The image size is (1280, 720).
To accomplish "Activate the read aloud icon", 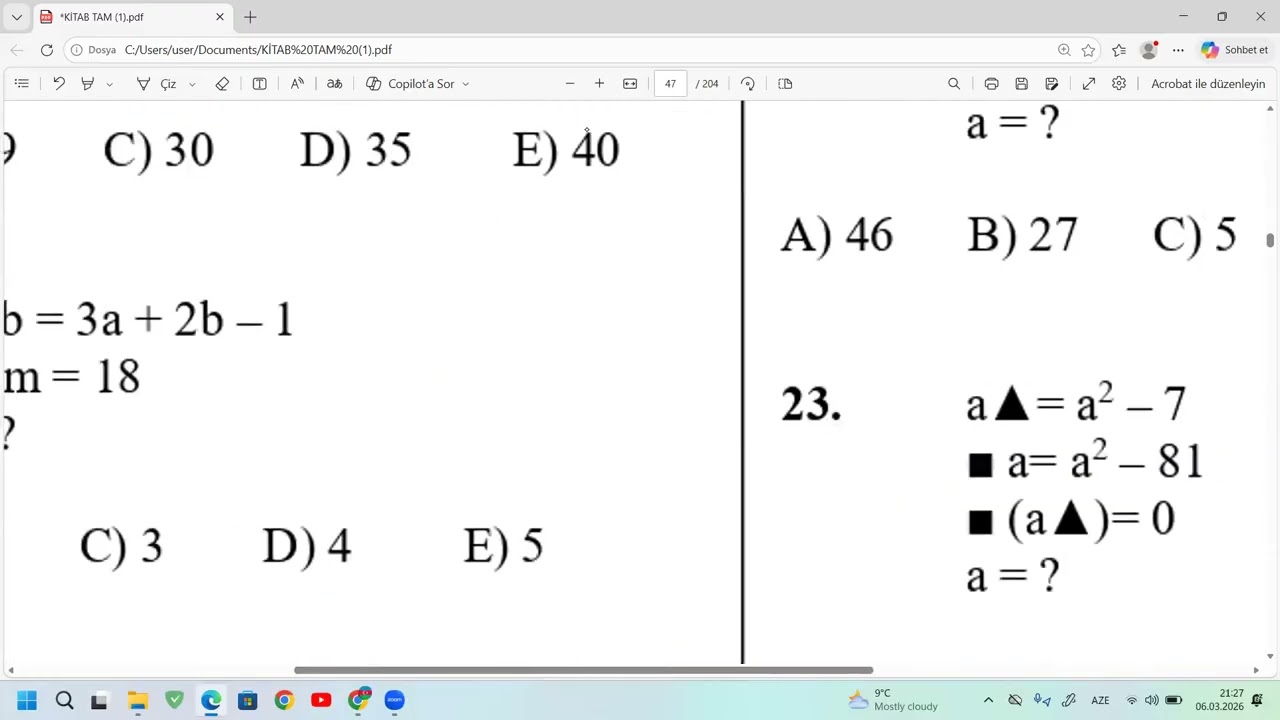I will click(x=297, y=84).
